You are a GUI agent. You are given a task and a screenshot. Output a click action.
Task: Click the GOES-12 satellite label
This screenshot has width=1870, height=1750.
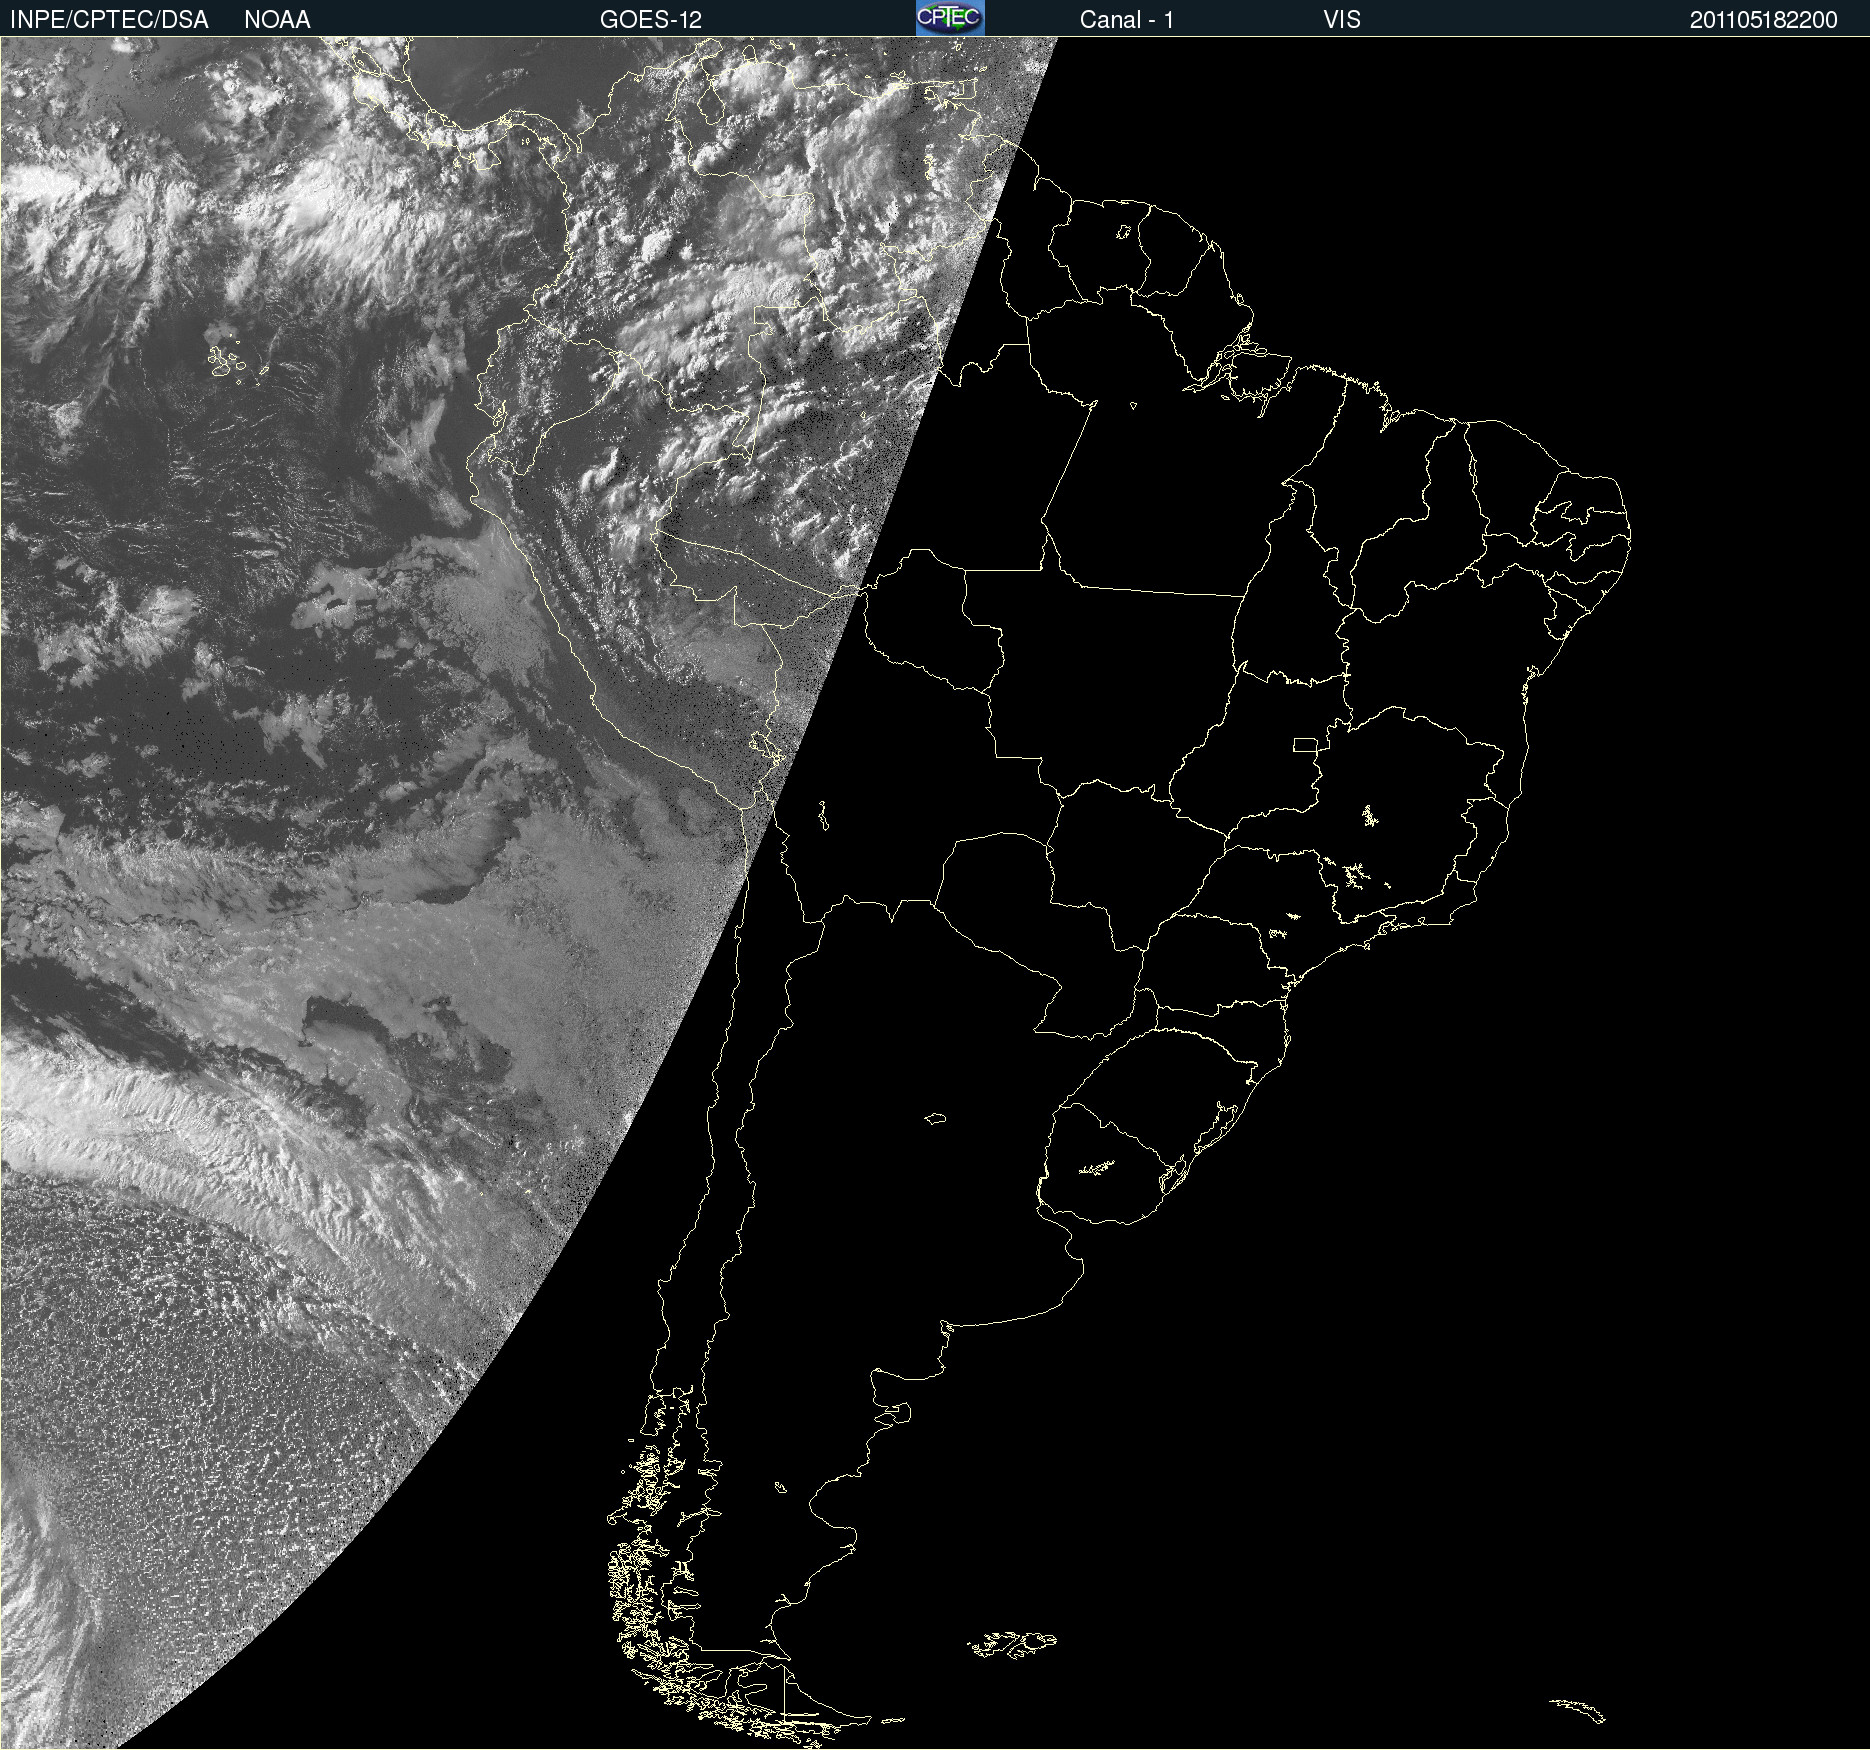click(651, 20)
